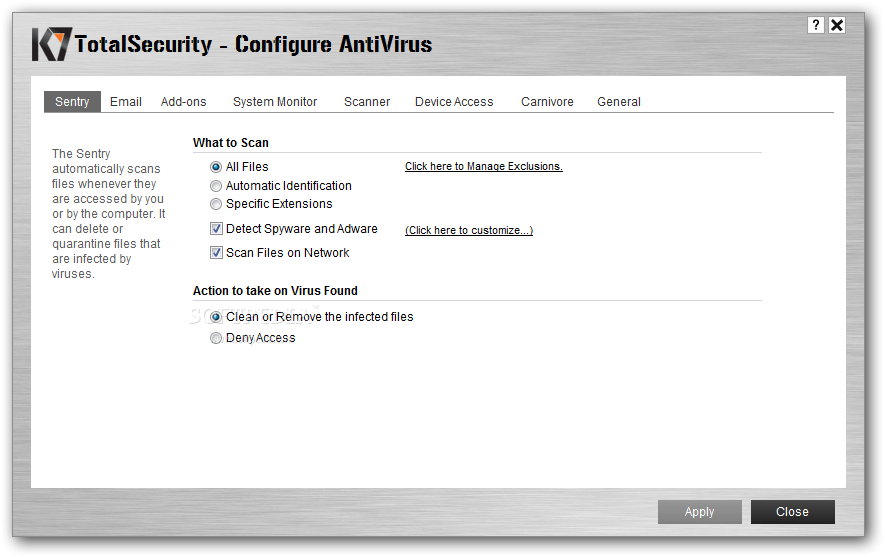View the Carnivore tab
885x557 pixels.
click(547, 102)
